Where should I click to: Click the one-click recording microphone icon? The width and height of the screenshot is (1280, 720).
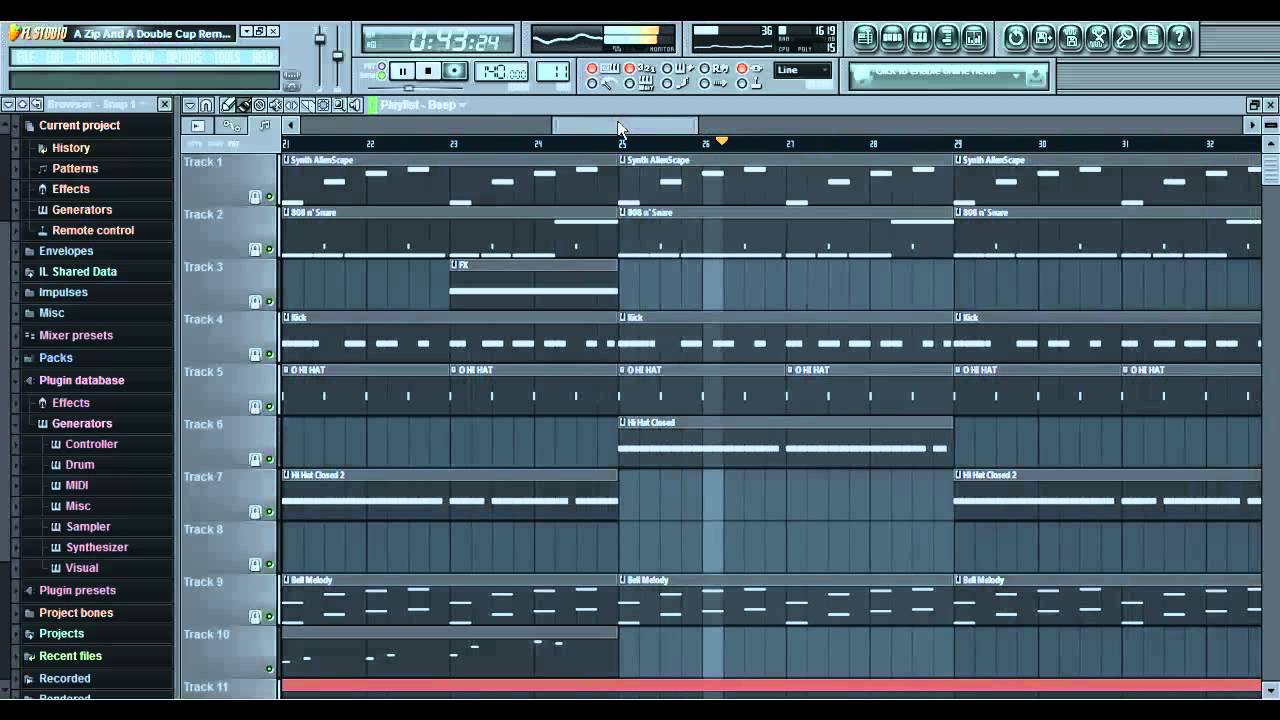[1124, 38]
